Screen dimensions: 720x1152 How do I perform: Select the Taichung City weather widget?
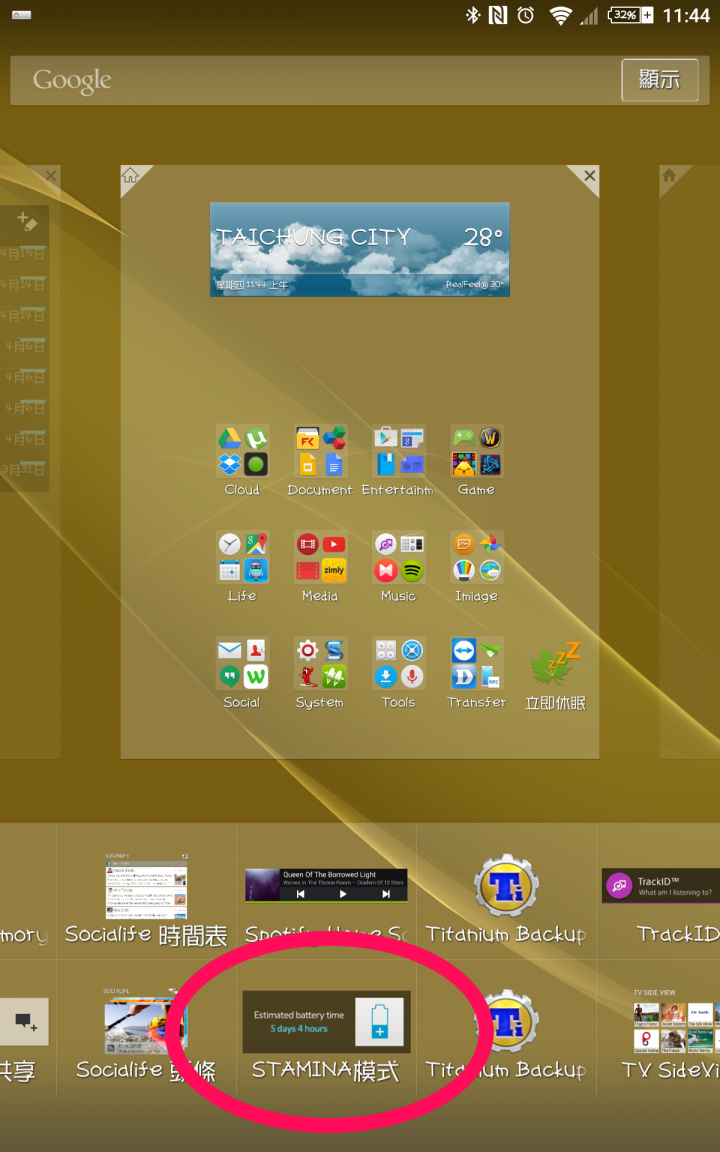click(359, 249)
